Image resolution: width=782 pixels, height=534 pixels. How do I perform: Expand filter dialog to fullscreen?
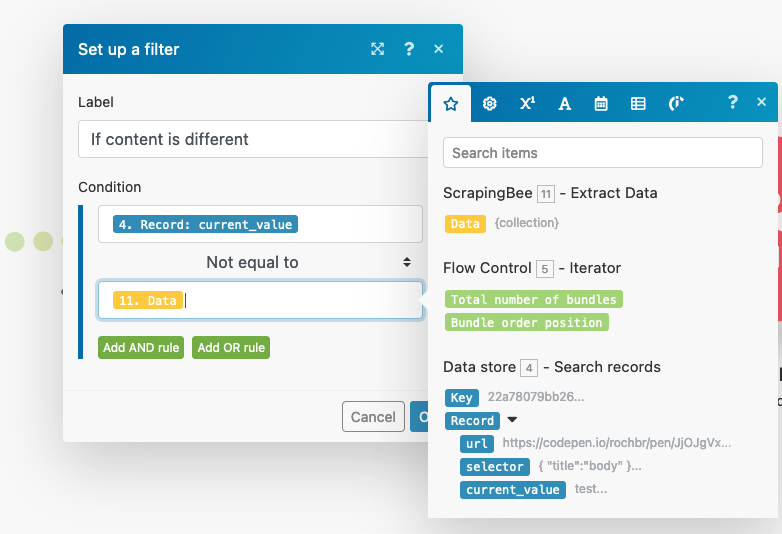(x=377, y=49)
